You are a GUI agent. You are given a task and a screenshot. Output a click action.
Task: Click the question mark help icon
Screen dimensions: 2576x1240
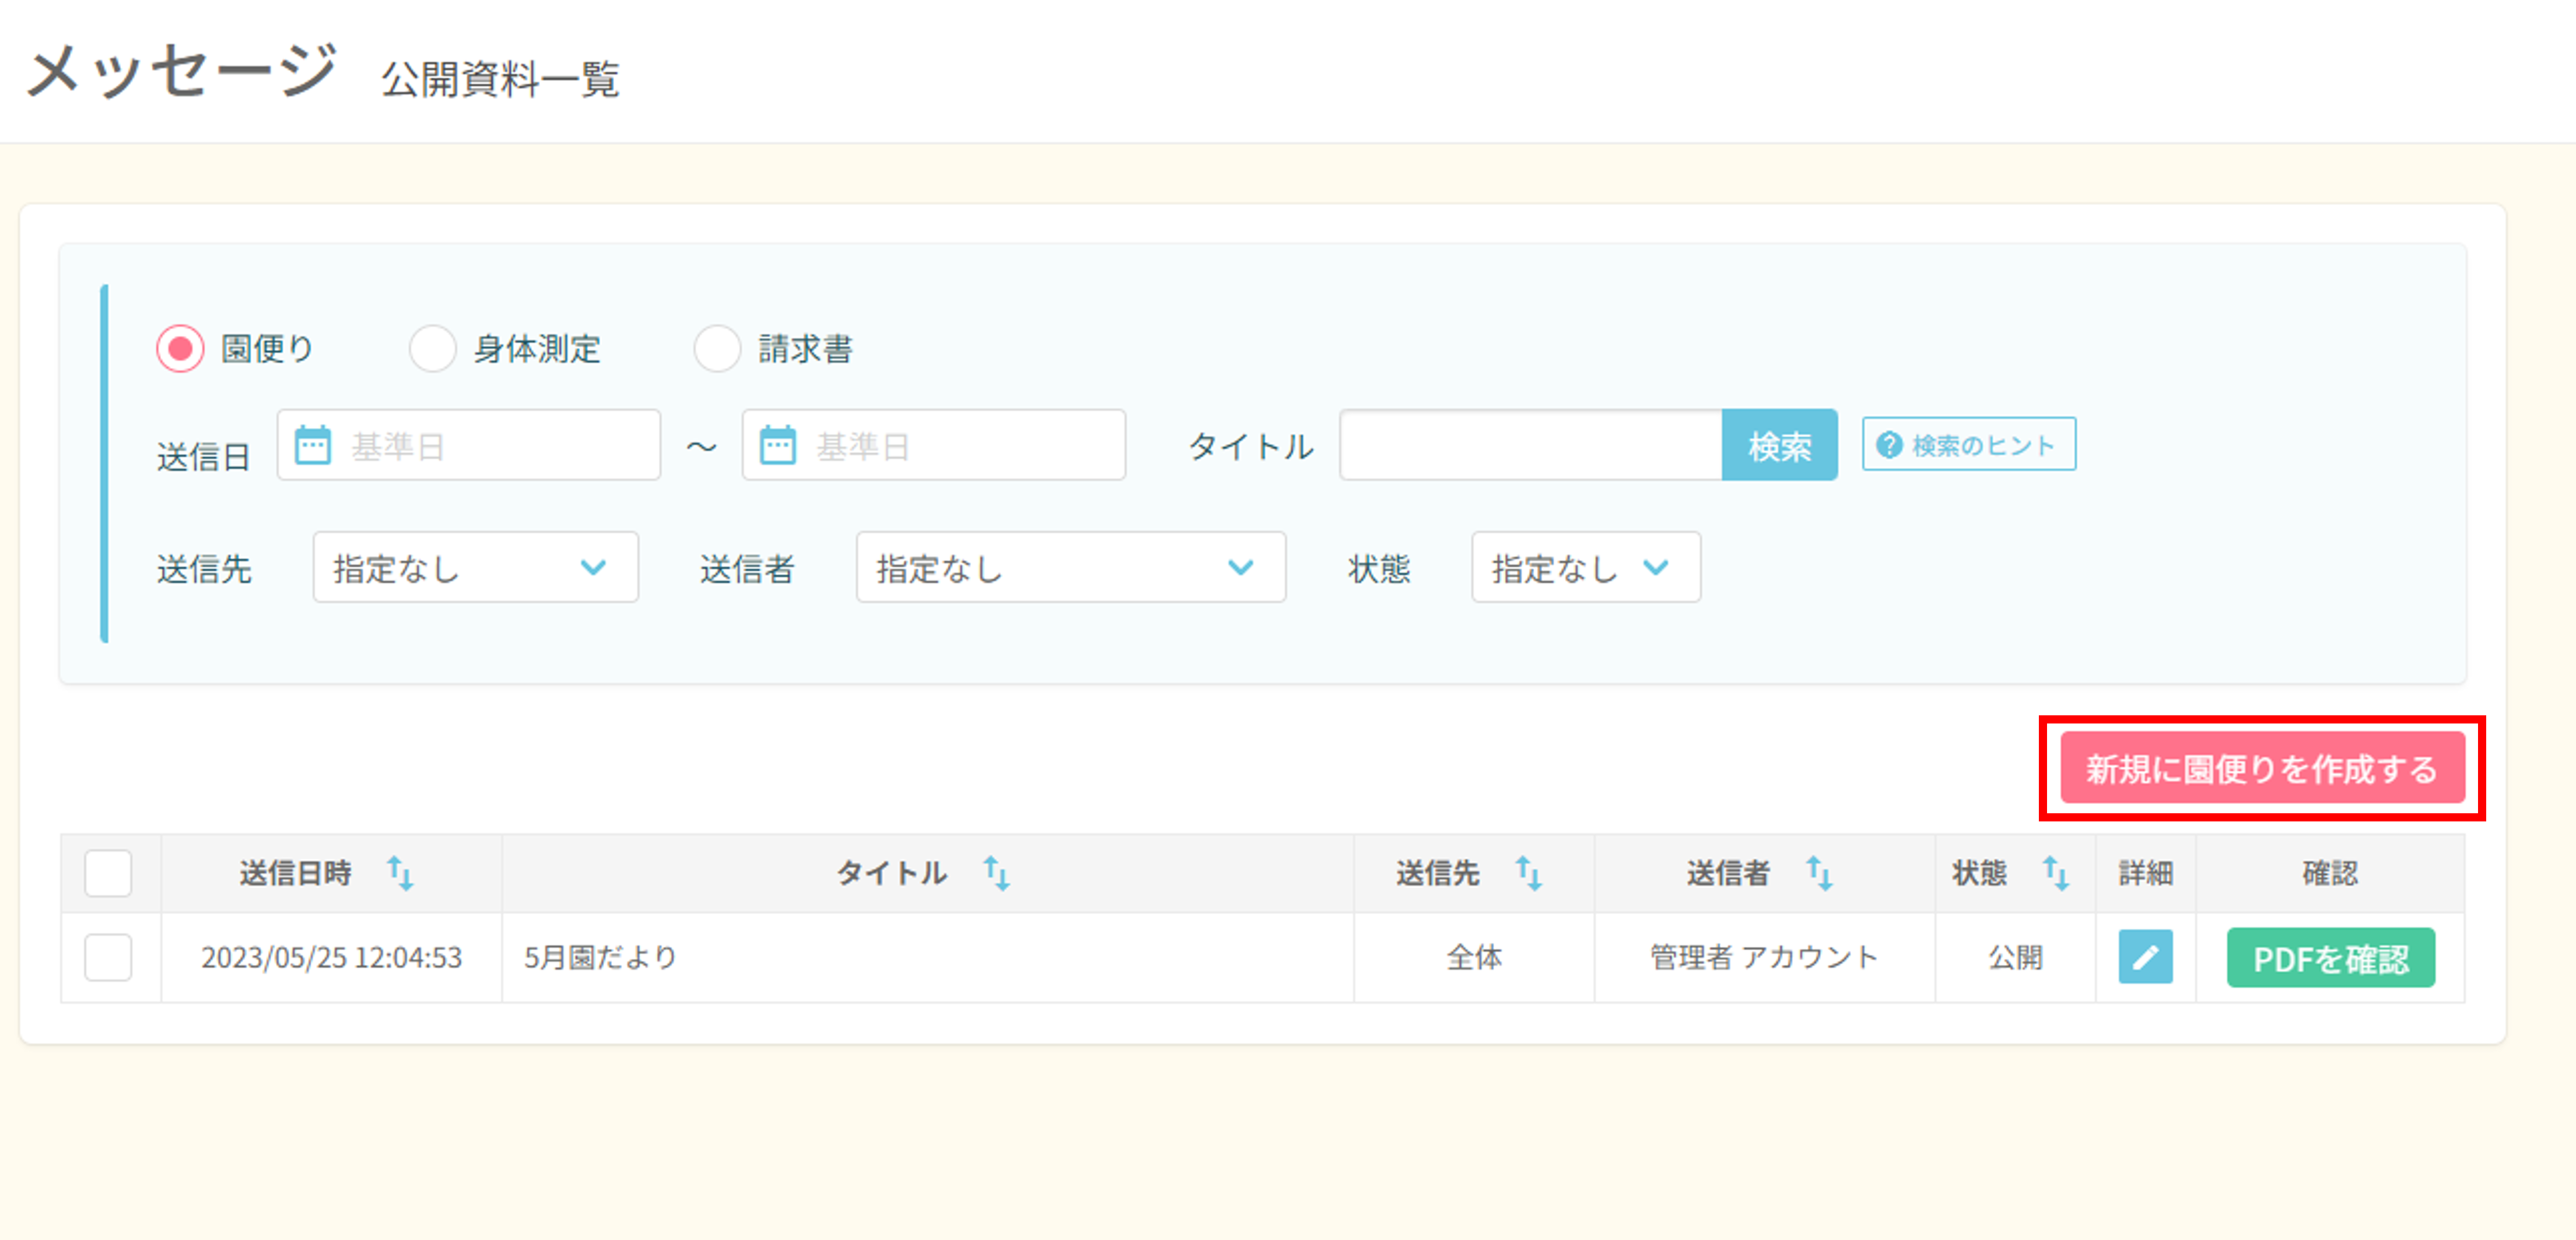(x=1889, y=445)
